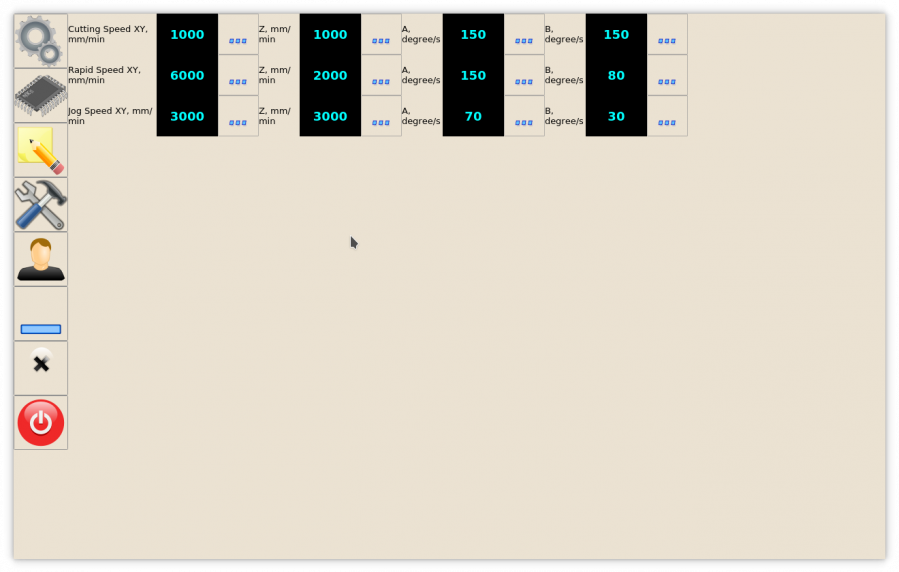This screenshot has height=572, width=899.
Task: Edit Jog Speed XY value via dots button
Action: pyautogui.click(x=238, y=116)
